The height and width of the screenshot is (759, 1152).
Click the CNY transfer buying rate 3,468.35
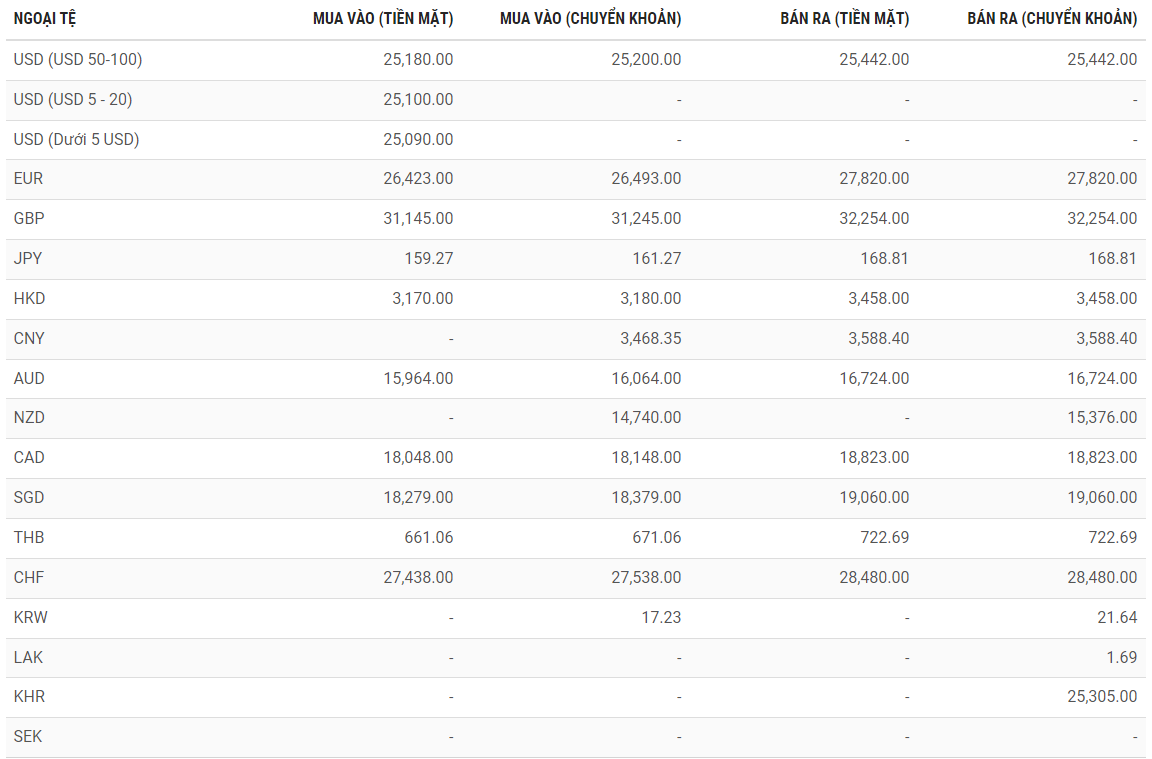point(650,339)
